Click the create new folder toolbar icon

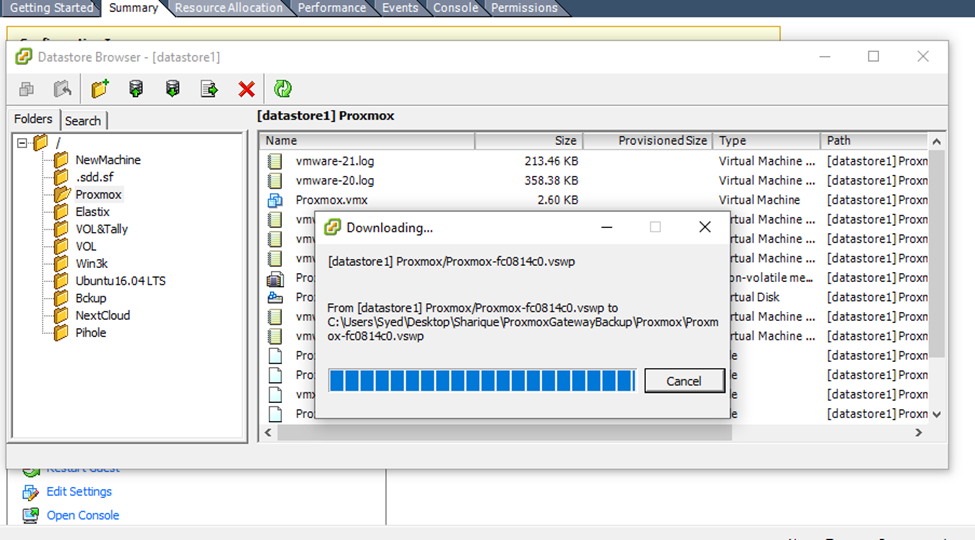pos(99,89)
